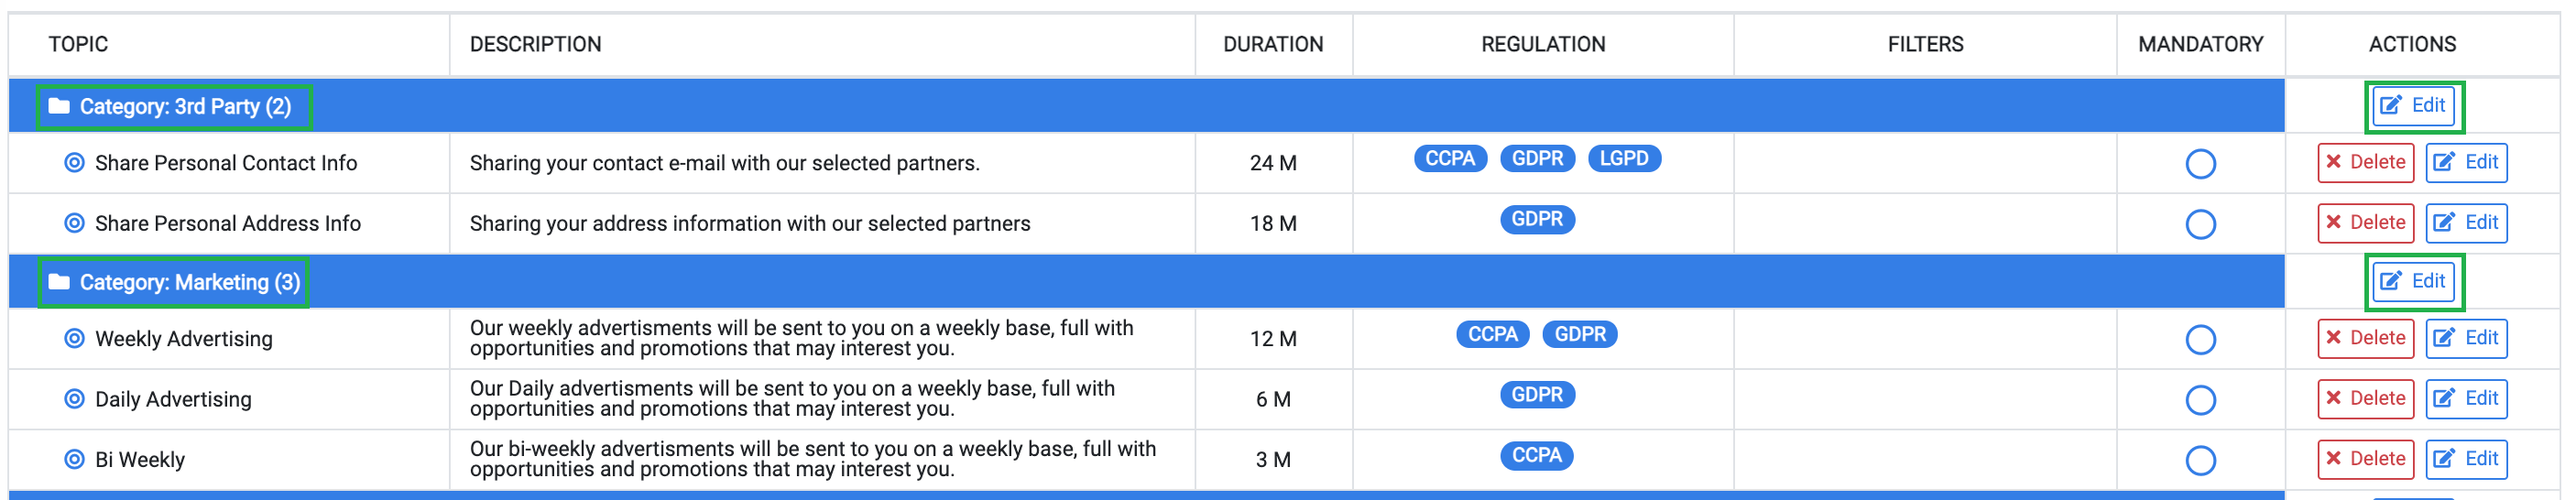Viewport: 2576px width, 500px height.
Task: Edit the Daily Advertising topic
Action: tap(2466, 399)
